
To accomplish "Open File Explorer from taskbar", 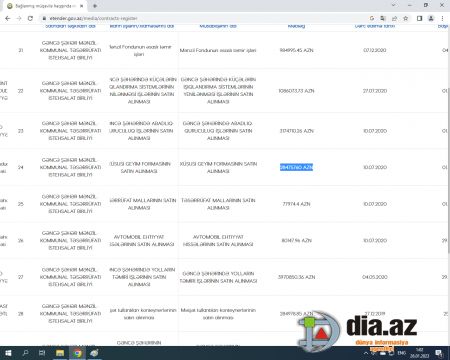I will (60, 353).
